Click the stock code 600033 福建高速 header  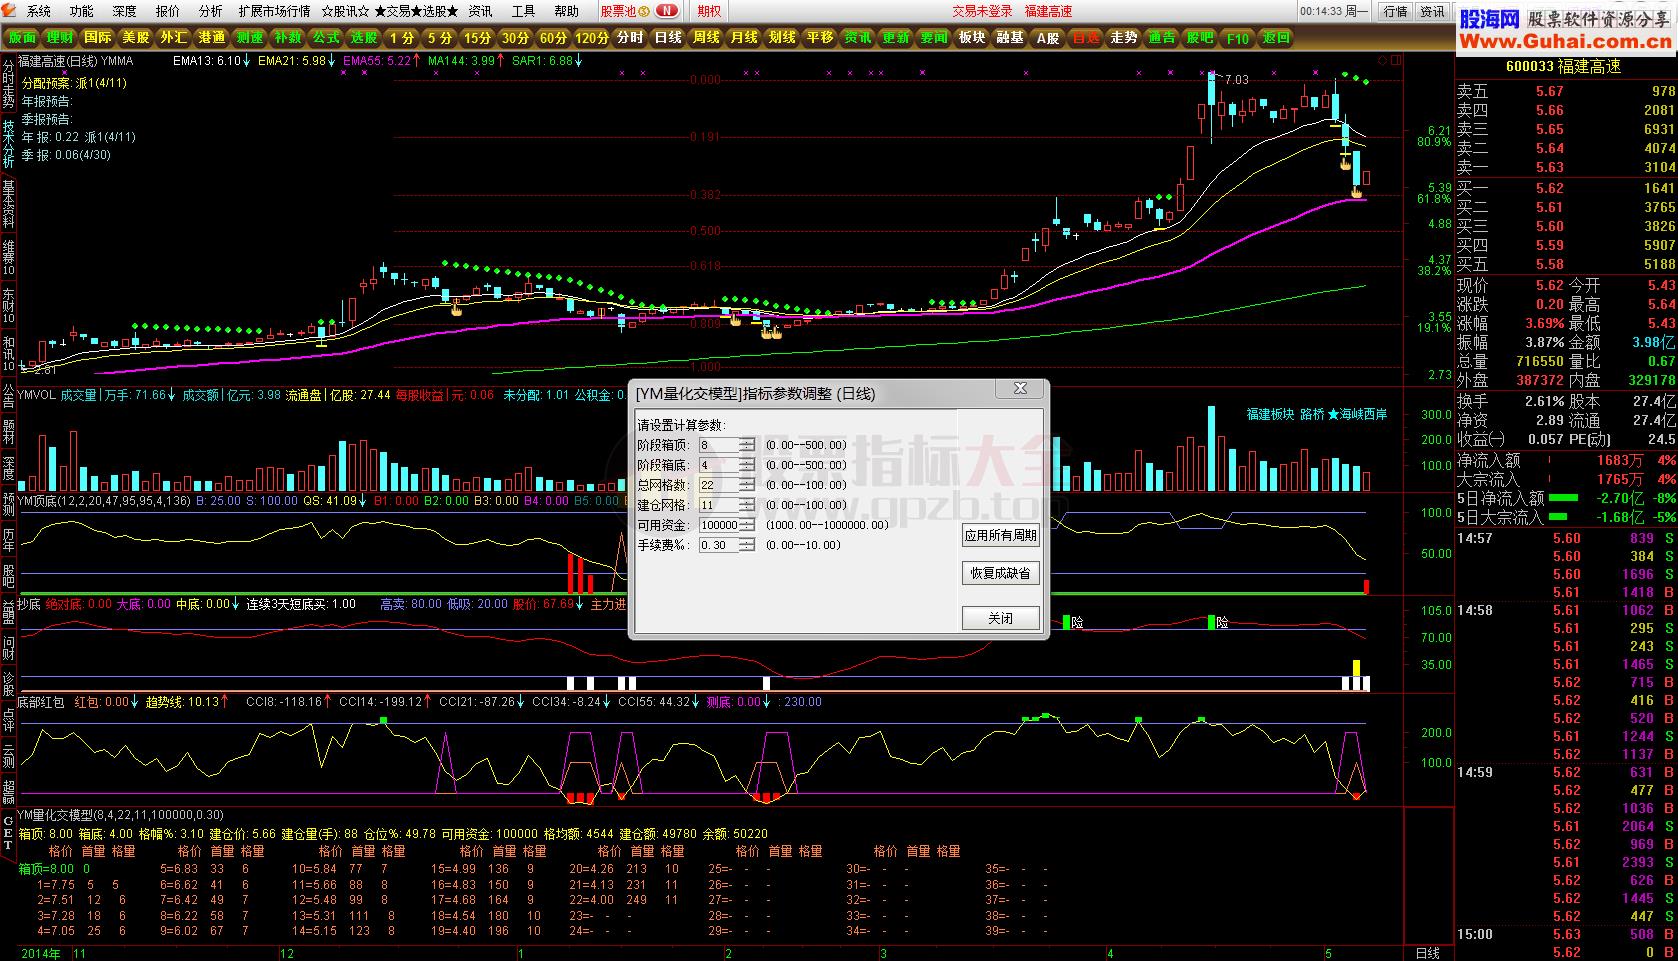[1563, 66]
